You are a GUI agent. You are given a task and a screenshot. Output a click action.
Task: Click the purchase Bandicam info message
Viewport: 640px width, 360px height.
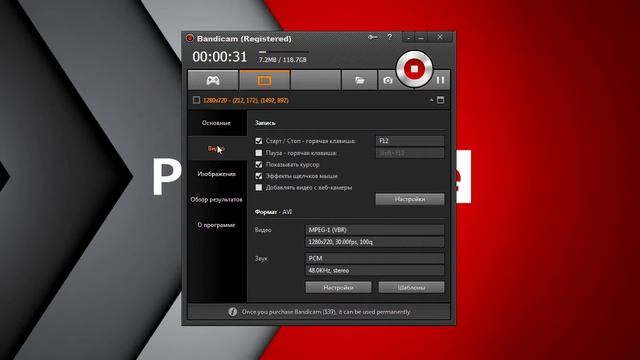coord(326,312)
